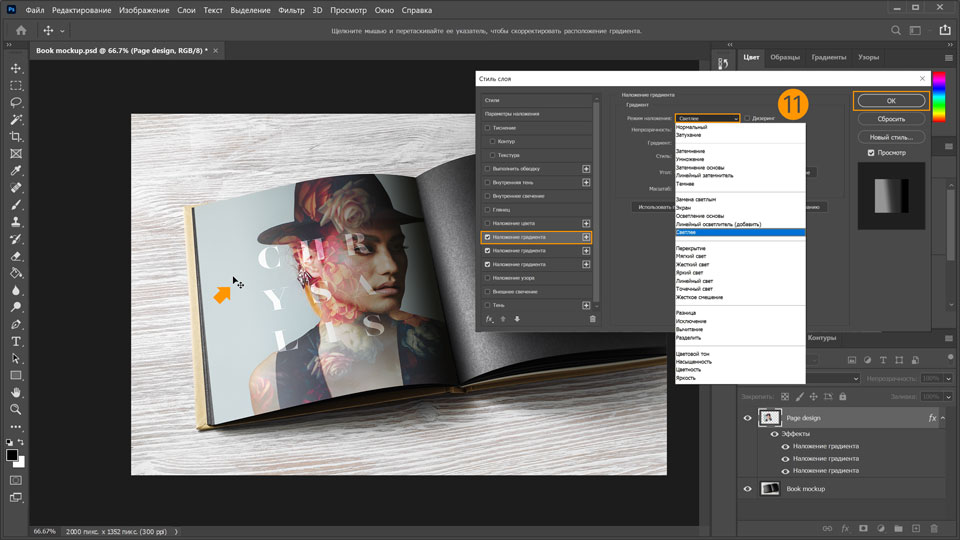960x540 pixels.
Task: Select the Zoom magnifier tool
Action: [x=16, y=409]
